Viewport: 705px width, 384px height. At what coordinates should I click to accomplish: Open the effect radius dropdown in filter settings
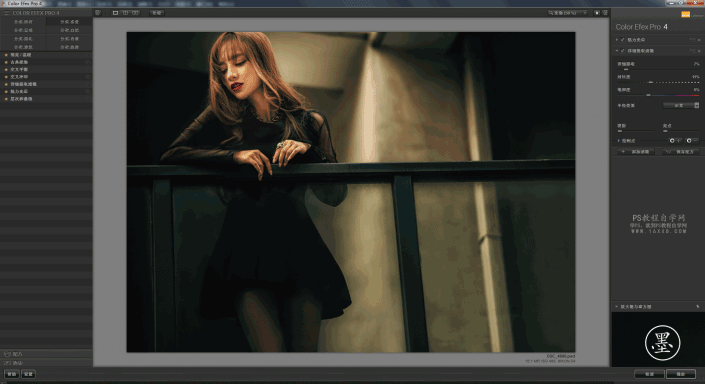click(x=681, y=106)
